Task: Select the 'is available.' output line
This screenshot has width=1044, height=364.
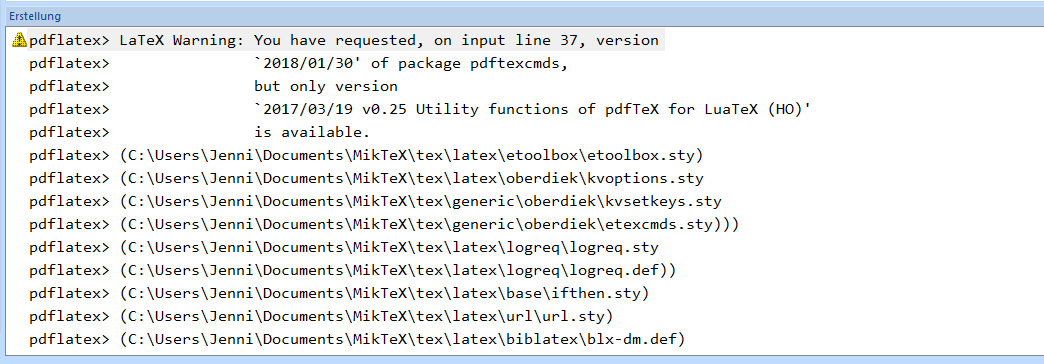Action: click(200, 132)
